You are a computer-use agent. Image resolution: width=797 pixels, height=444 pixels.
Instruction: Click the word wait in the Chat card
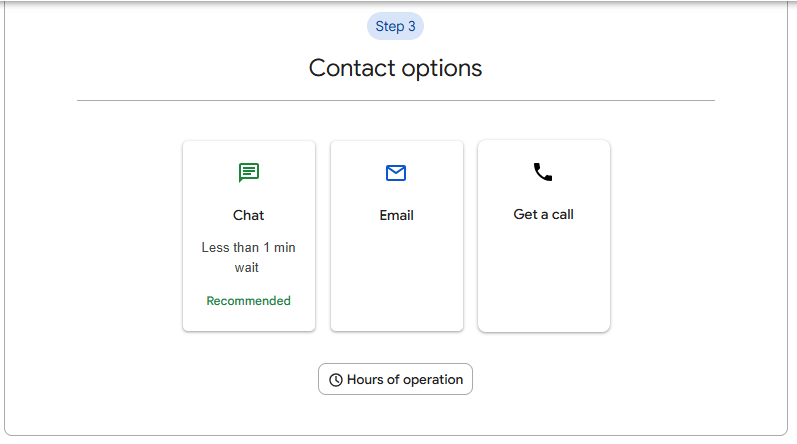tap(247, 268)
